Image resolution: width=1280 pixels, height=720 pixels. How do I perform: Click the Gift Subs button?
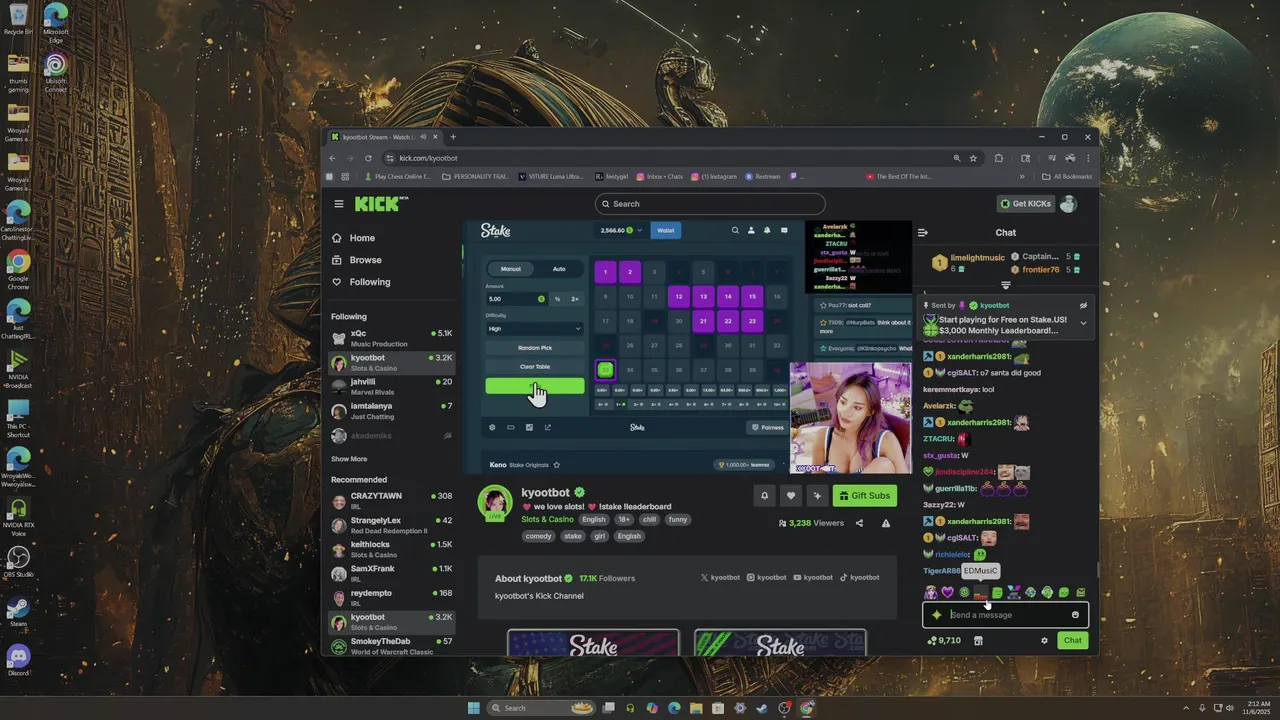coord(865,495)
